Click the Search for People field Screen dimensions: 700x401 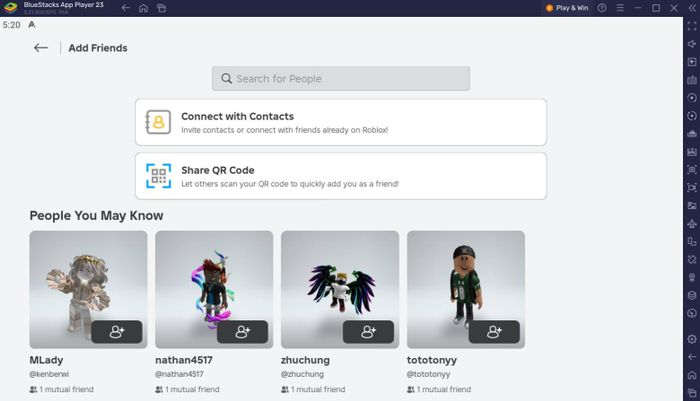tap(341, 79)
